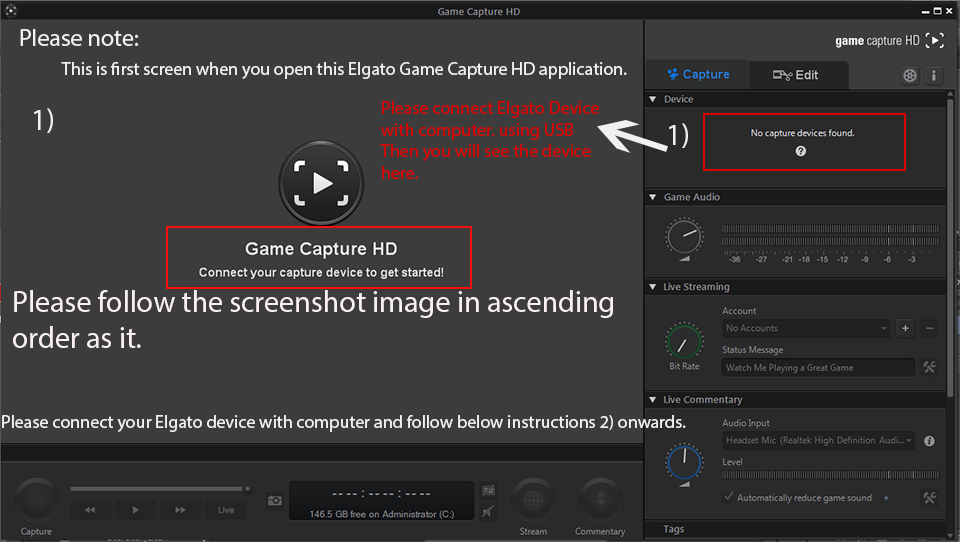Enable the Commentary microphone button
960x542 pixels.
pos(601,501)
